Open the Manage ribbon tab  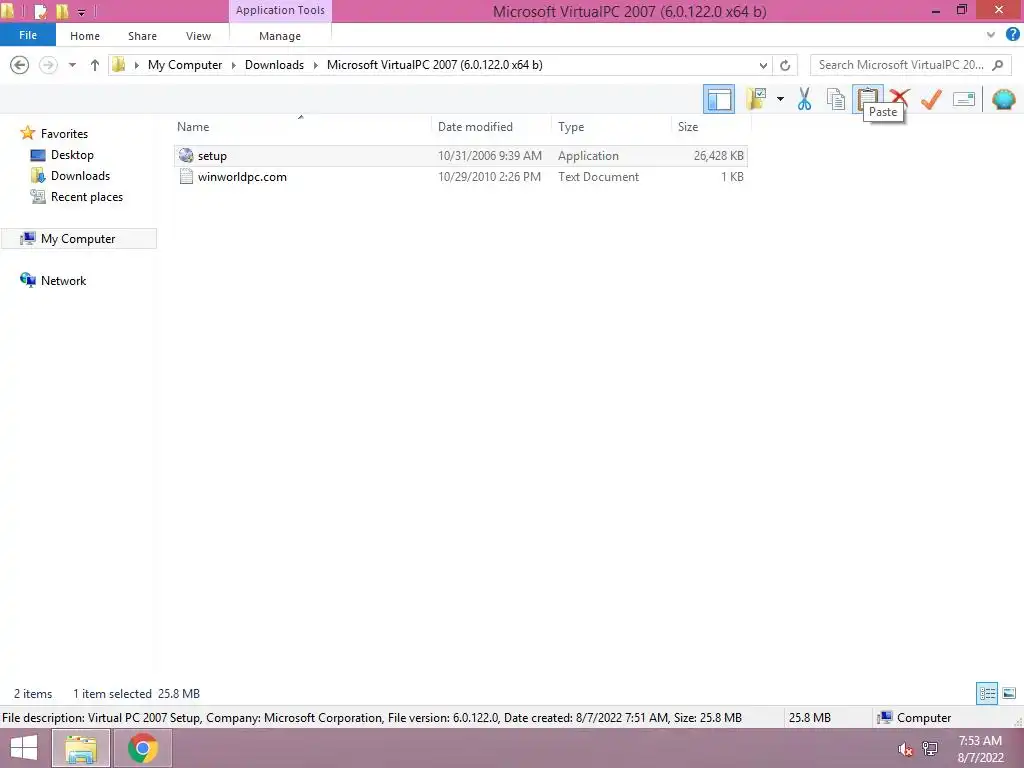(280, 36)
